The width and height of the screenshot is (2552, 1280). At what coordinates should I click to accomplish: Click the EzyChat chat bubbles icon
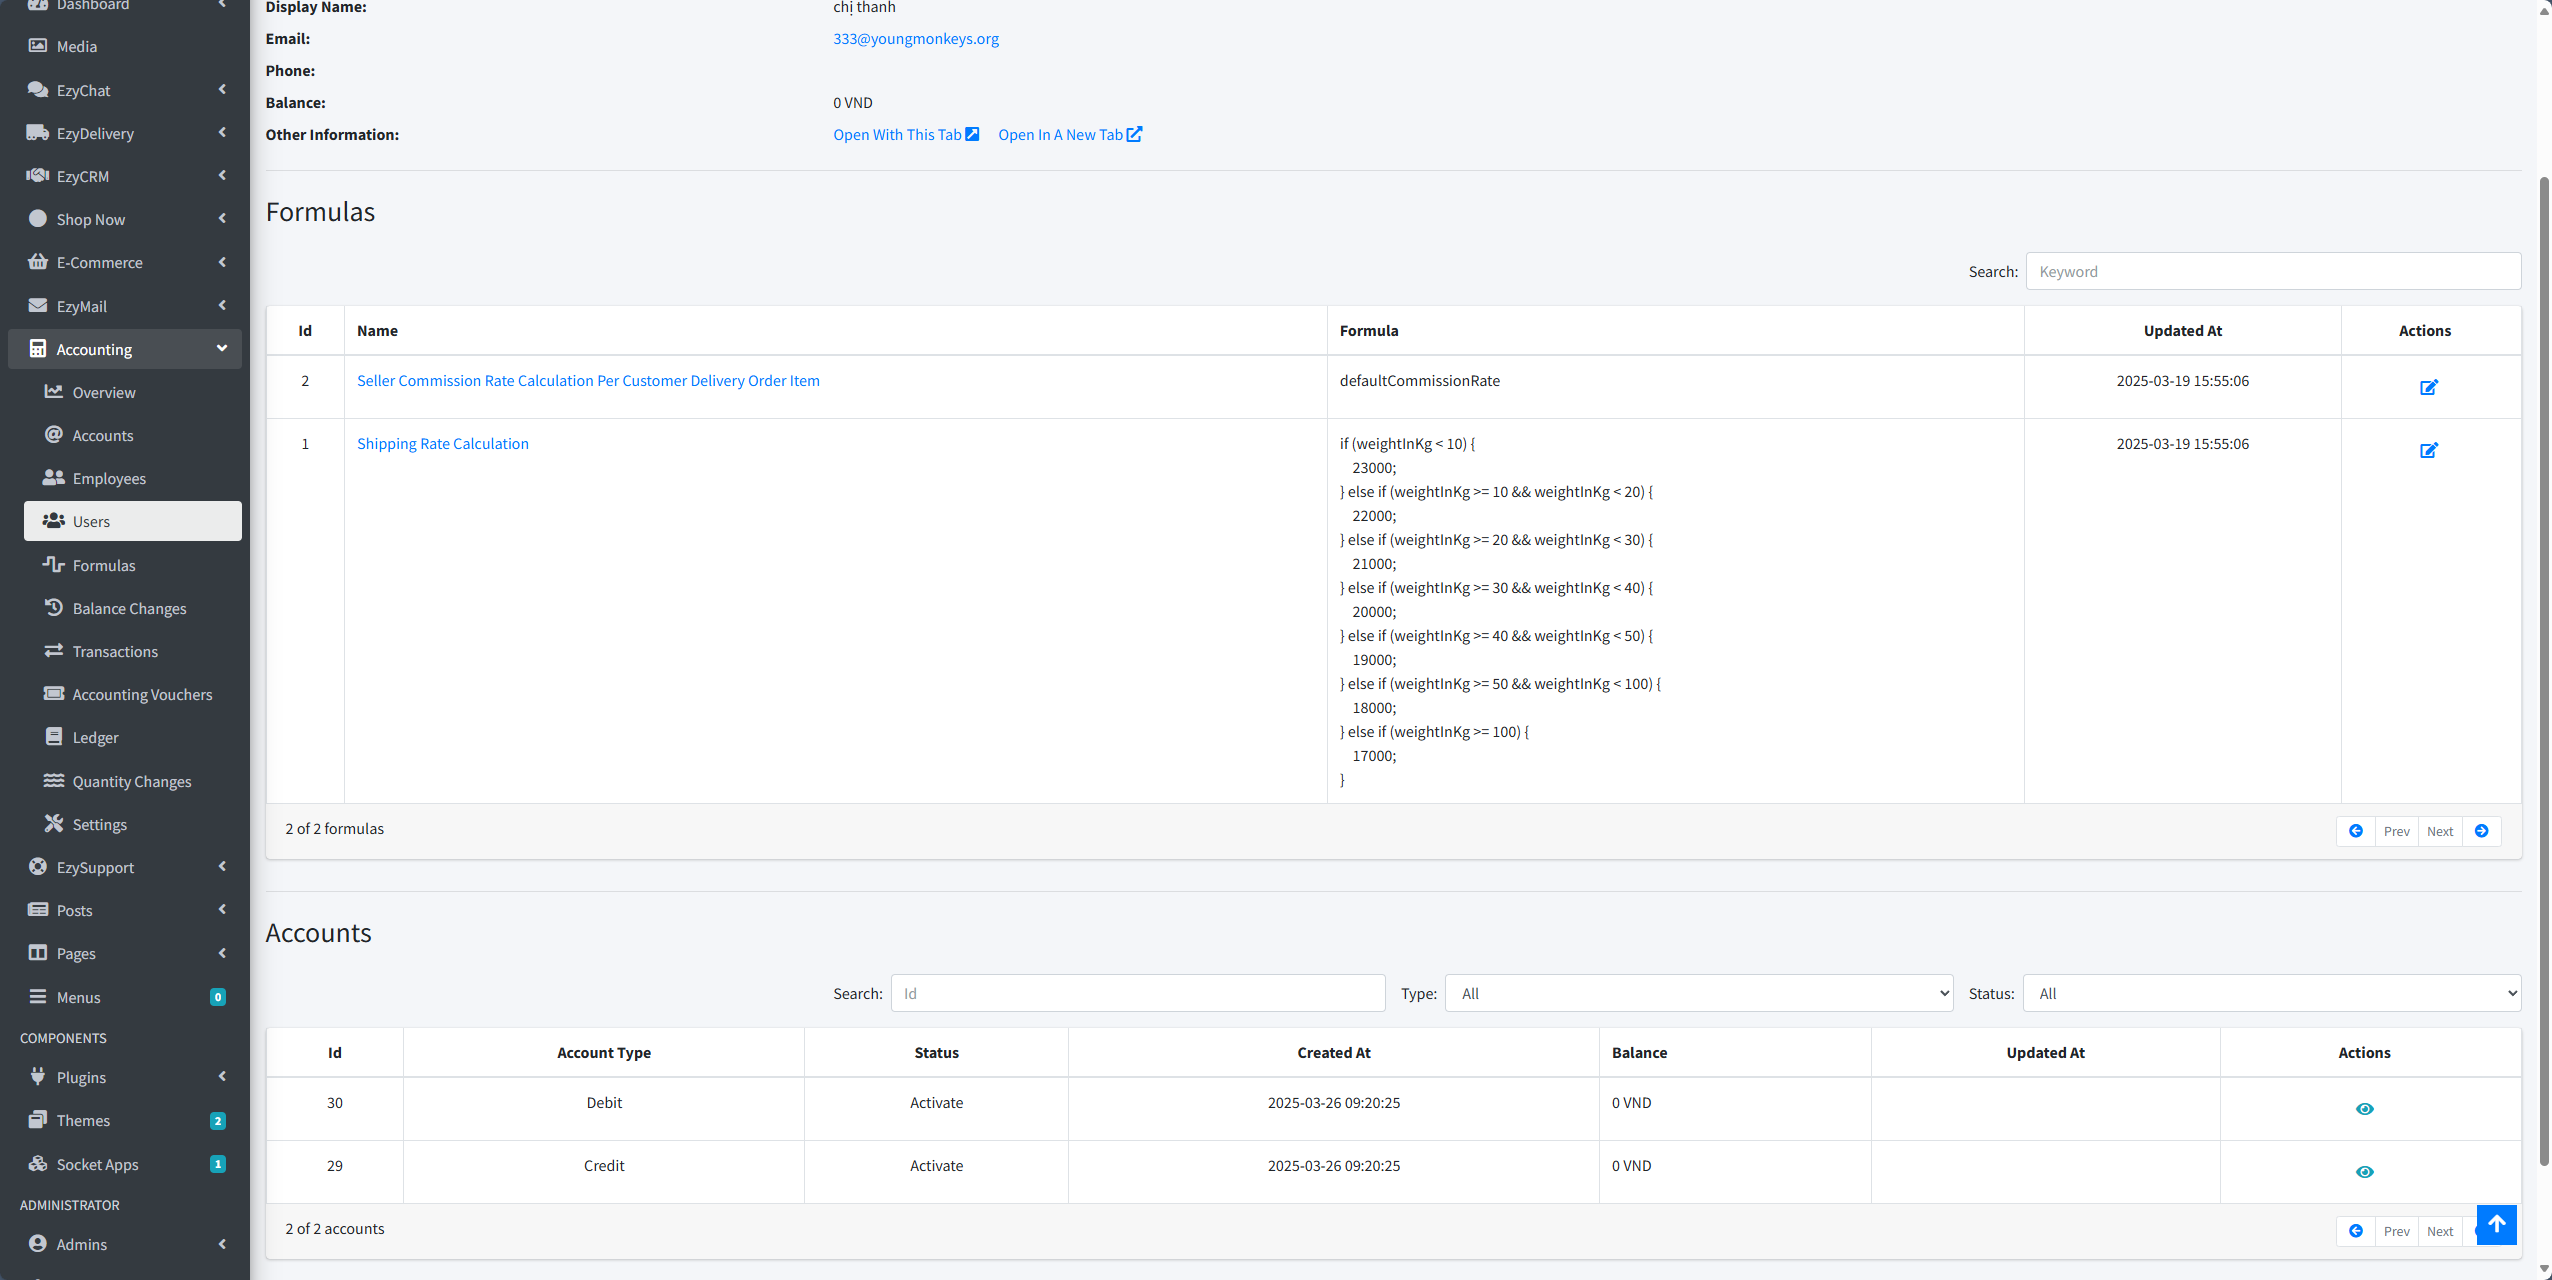point(38,89)
